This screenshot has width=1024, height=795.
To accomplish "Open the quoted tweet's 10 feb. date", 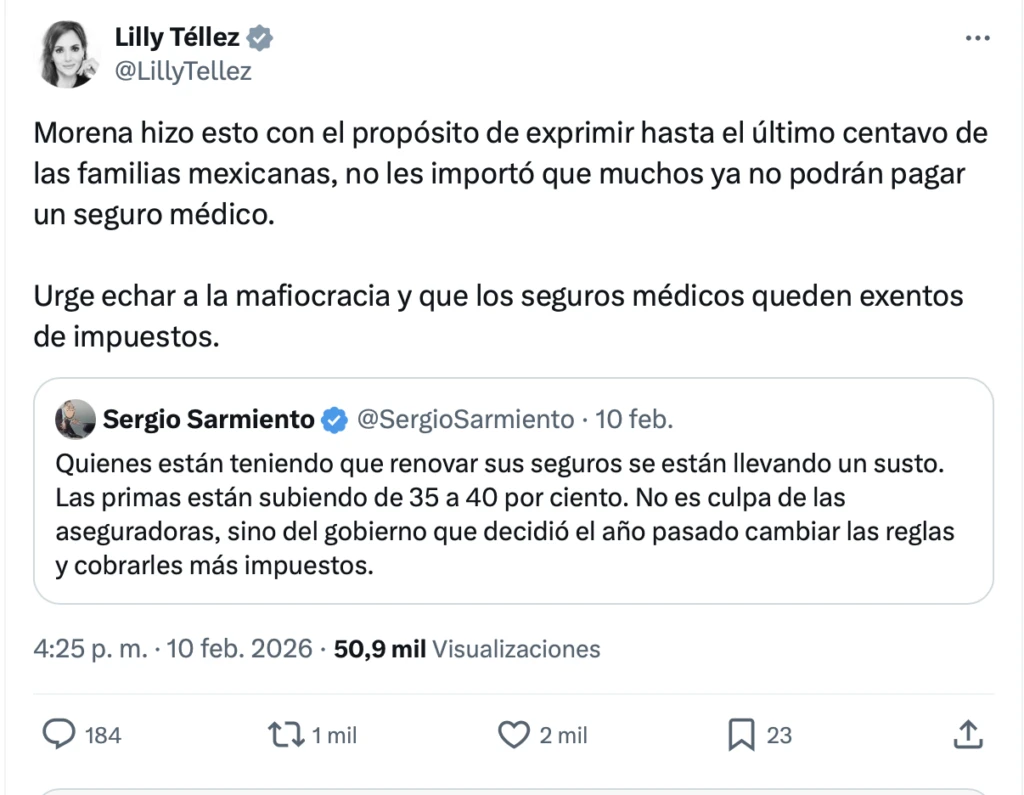I will point(634,420).
